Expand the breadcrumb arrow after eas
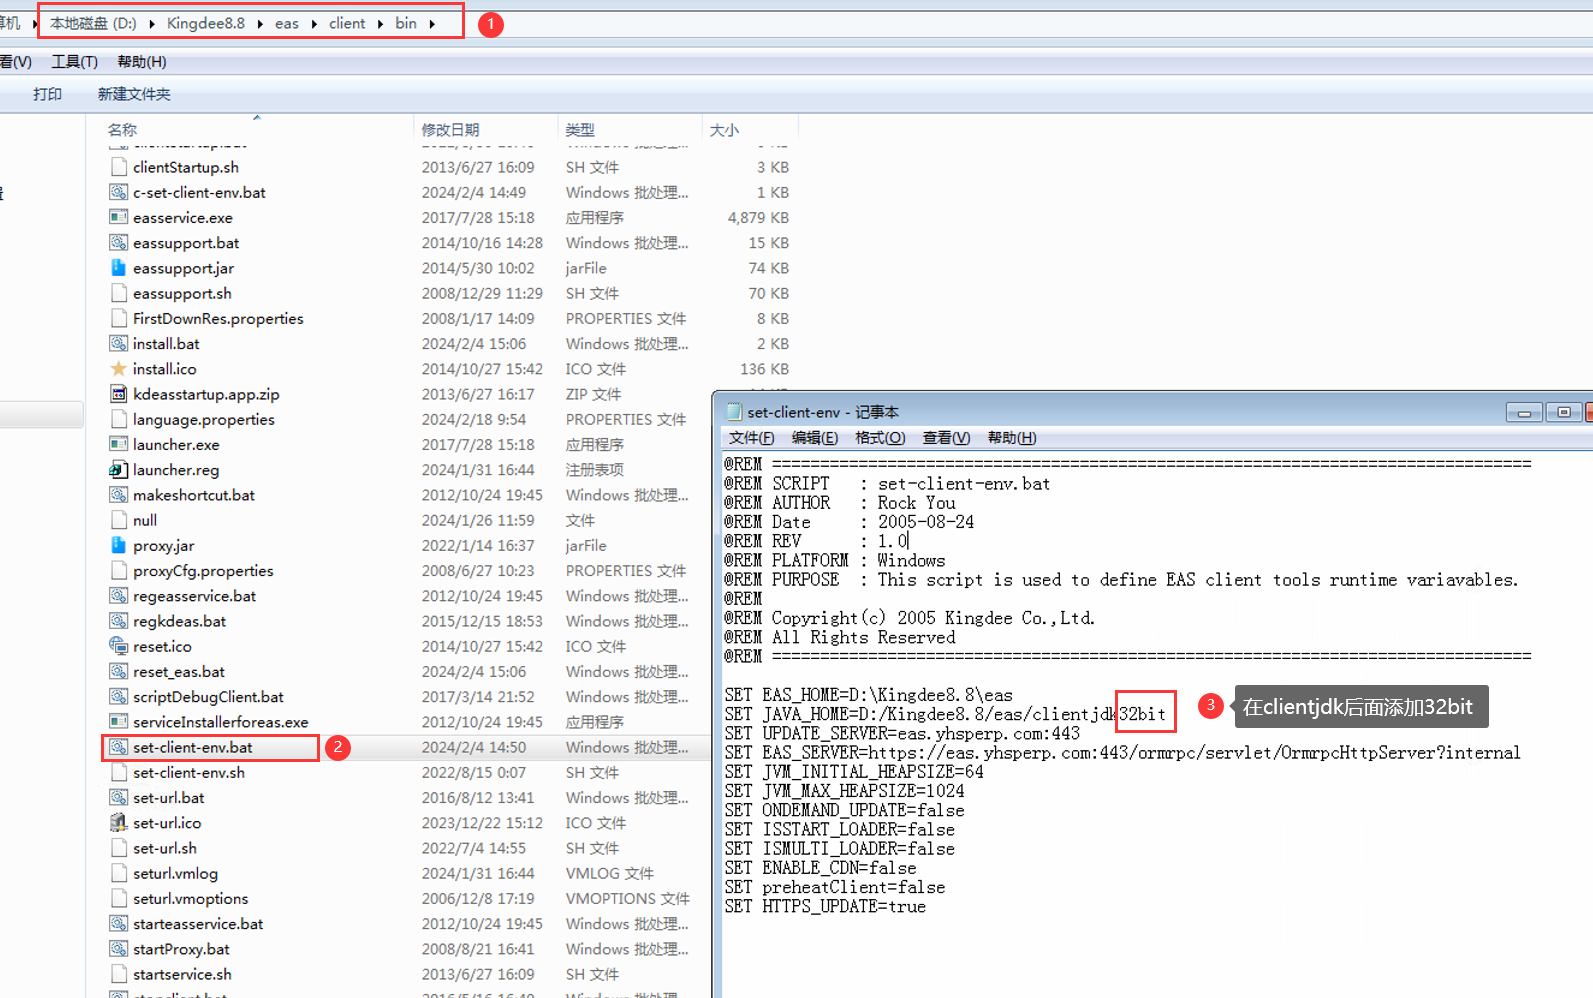Viewport: 1593px width, 998px height. [x=314, y=23]
